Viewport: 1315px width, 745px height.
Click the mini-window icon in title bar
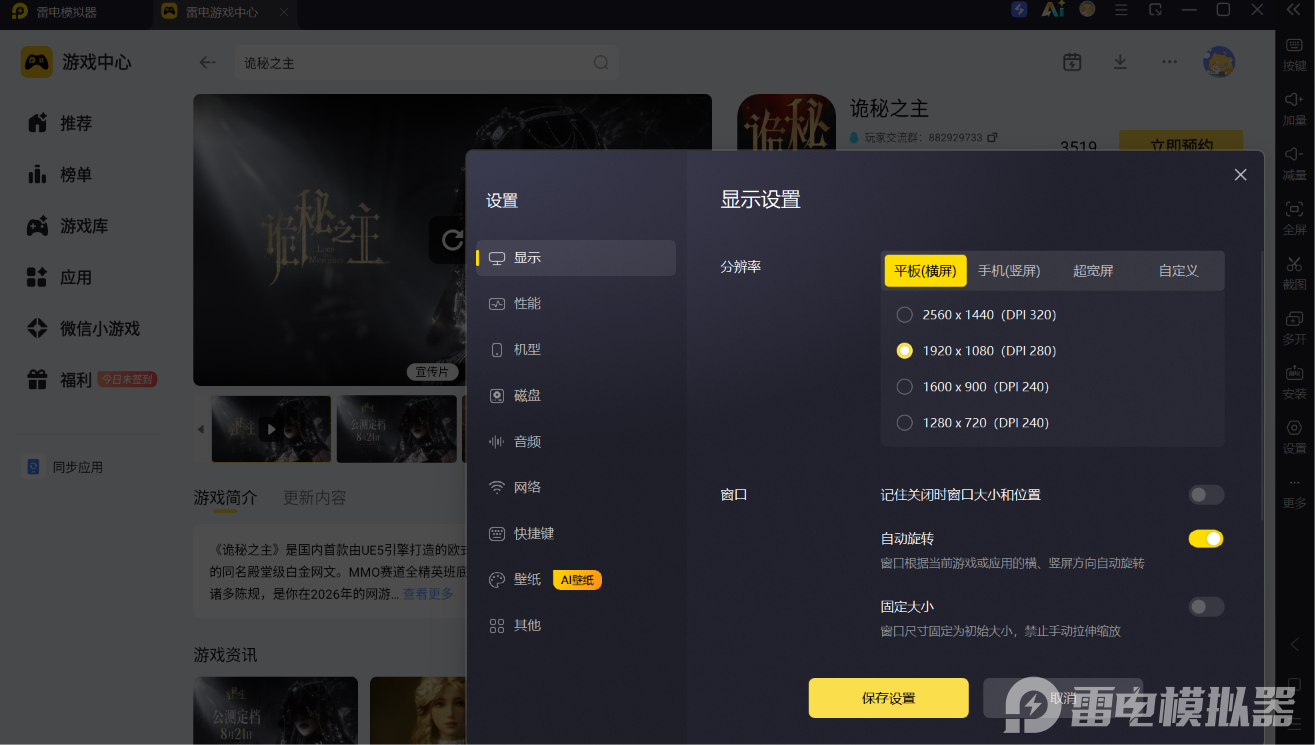click(1155, 10)
